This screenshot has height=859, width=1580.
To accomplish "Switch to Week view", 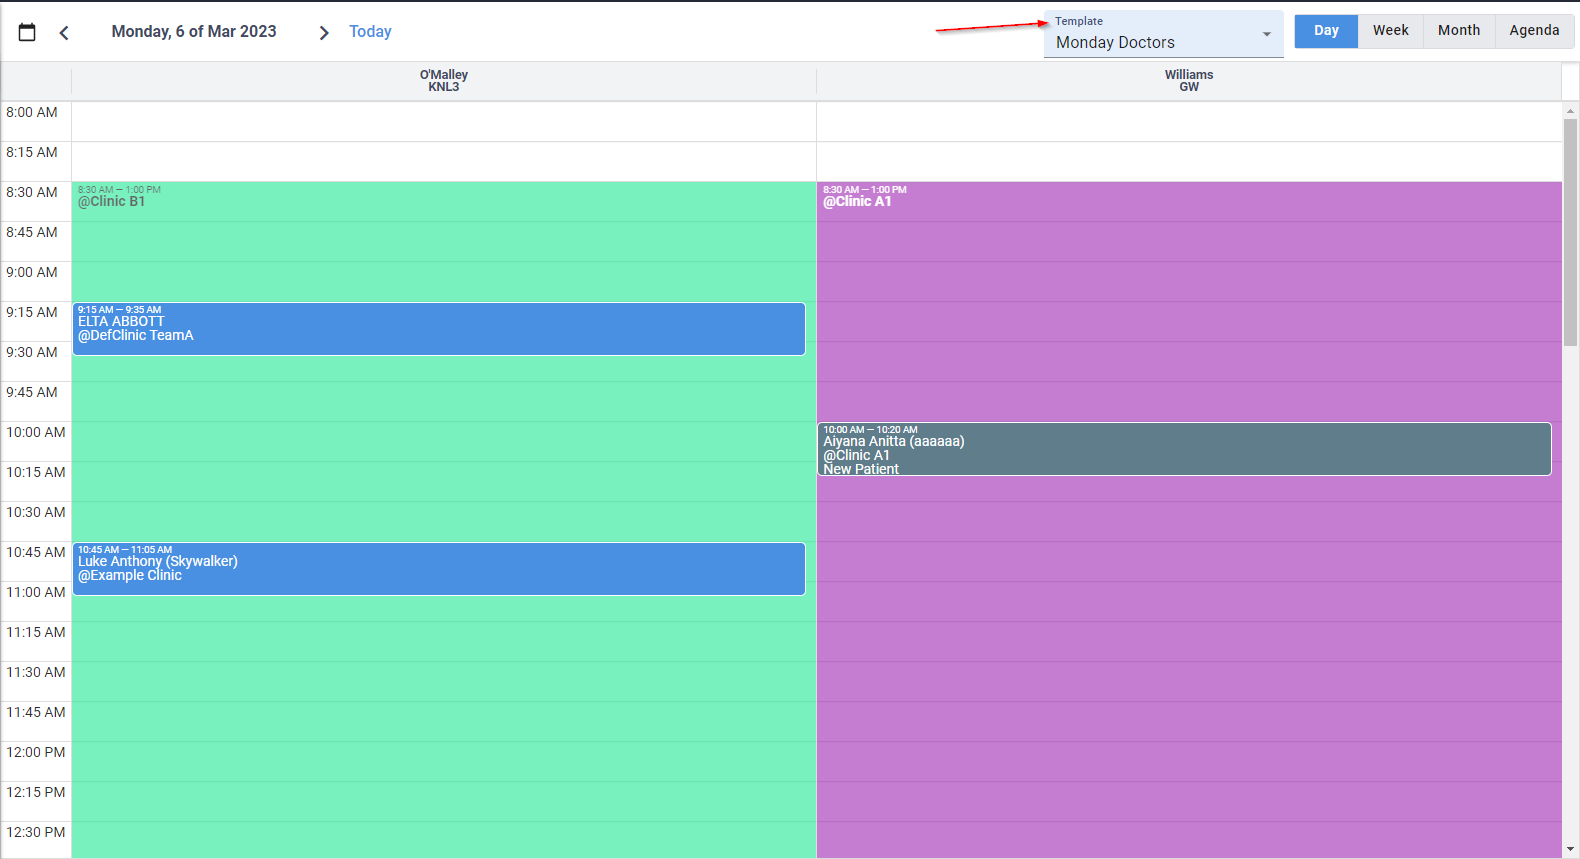I will click(x=1390, y=31).
